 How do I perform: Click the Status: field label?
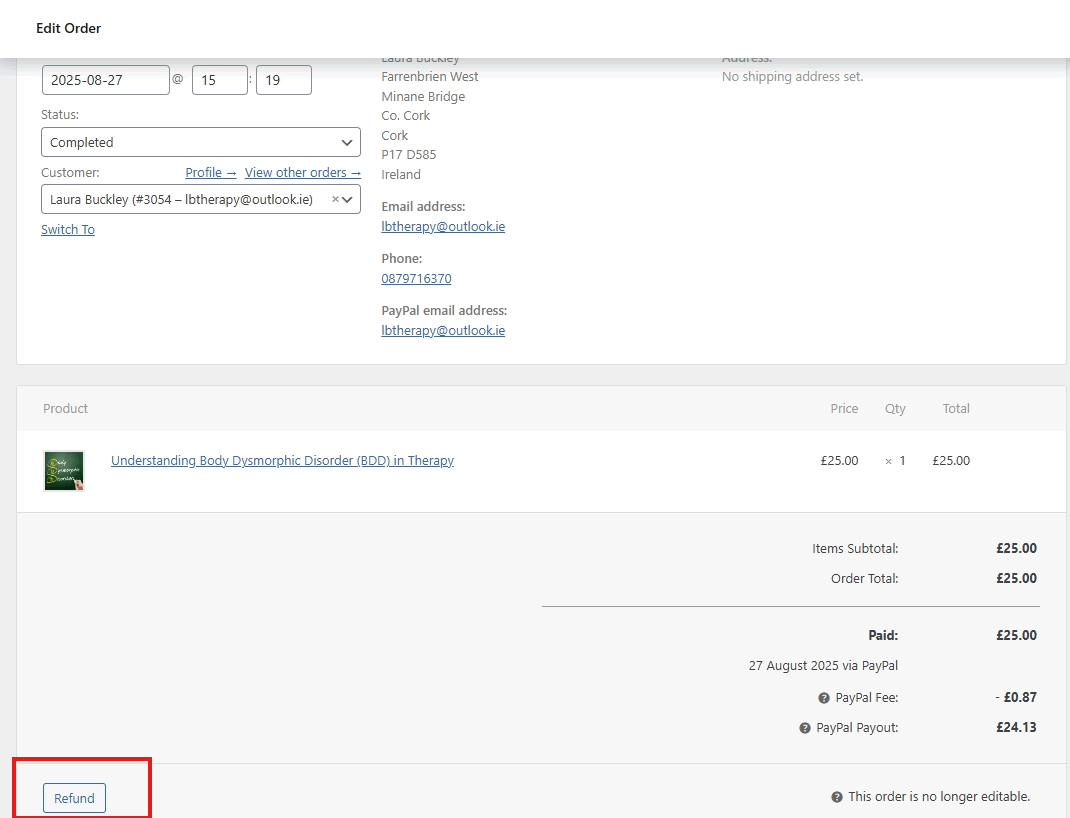pyautogui.click(x=60, y=115)
